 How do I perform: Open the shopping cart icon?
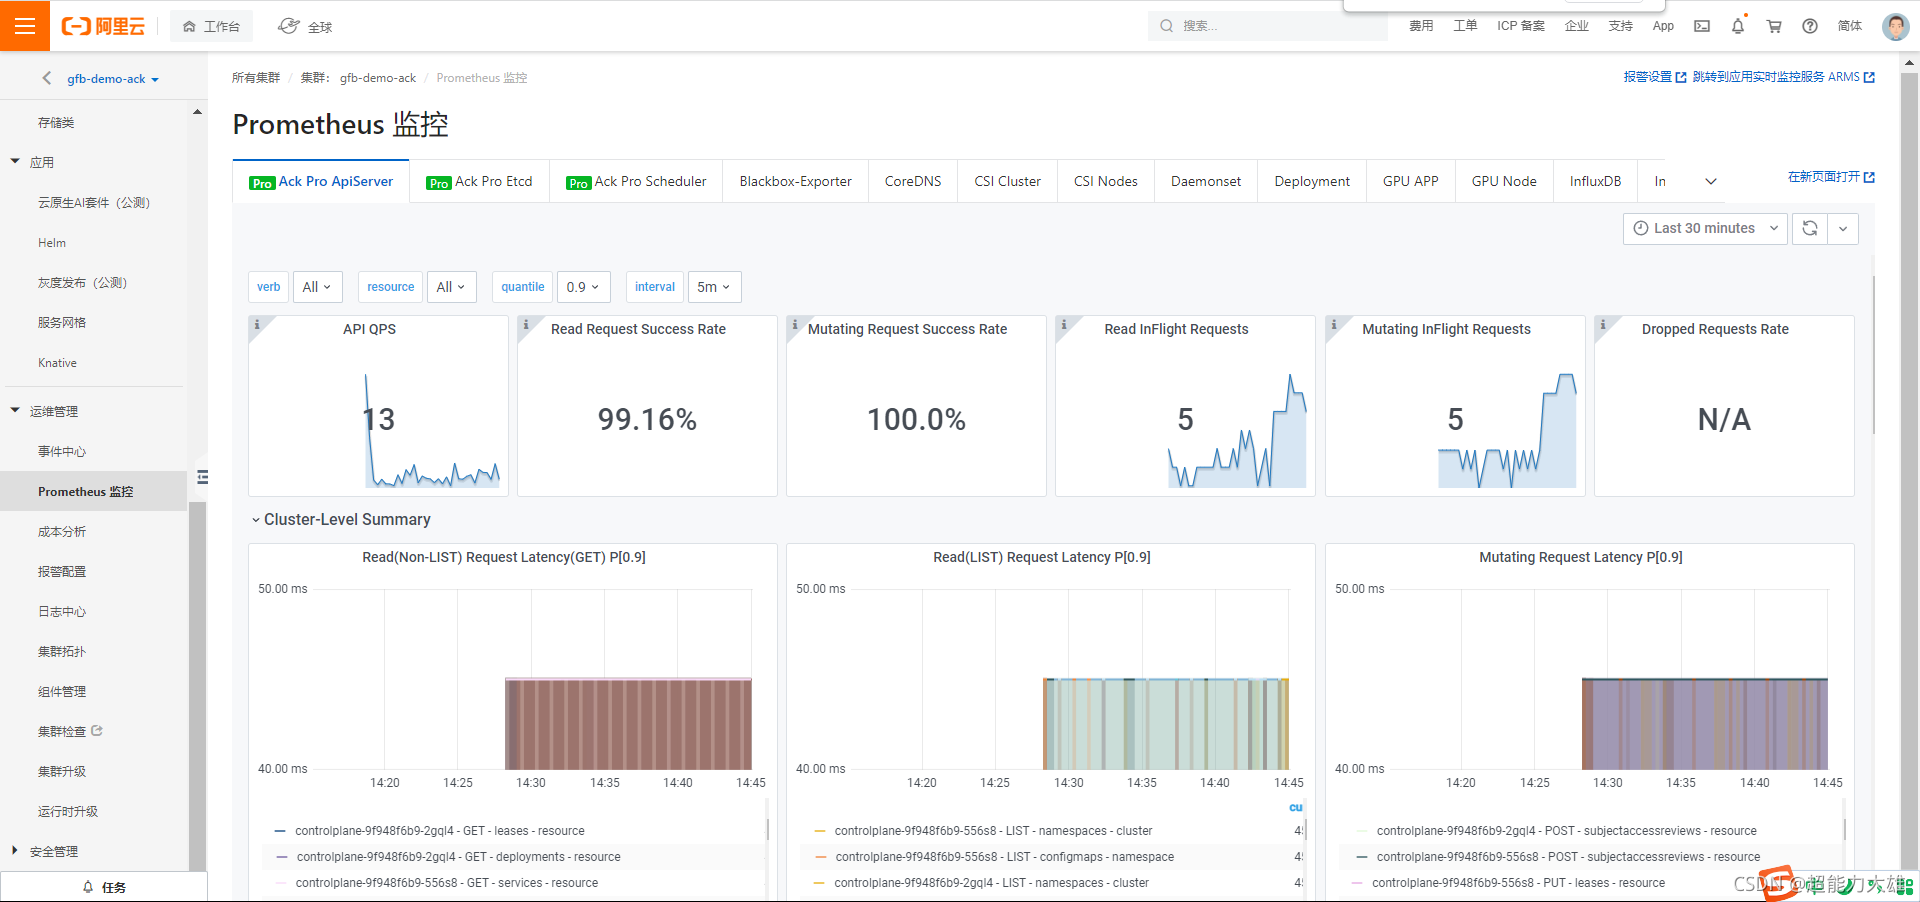1774,26
